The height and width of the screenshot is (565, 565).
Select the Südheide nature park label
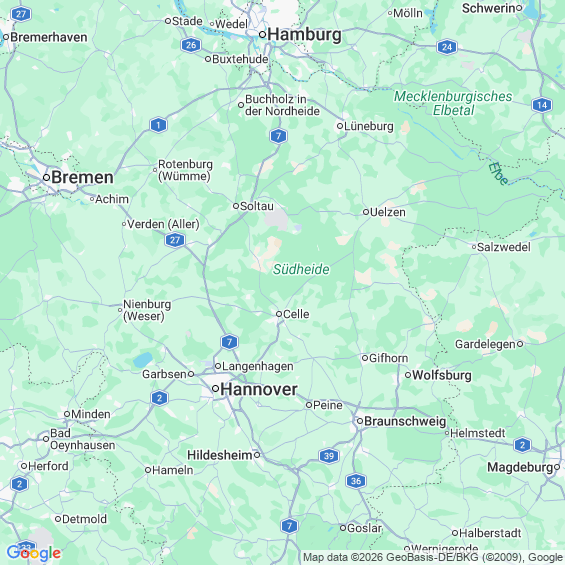tap(301, 269)
